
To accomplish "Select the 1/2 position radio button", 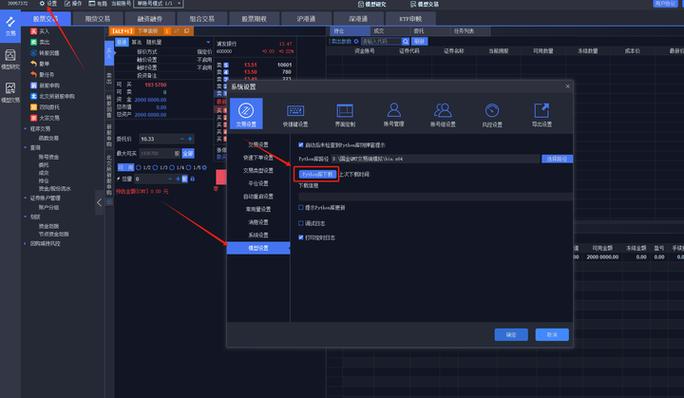I will click(139, 167).
